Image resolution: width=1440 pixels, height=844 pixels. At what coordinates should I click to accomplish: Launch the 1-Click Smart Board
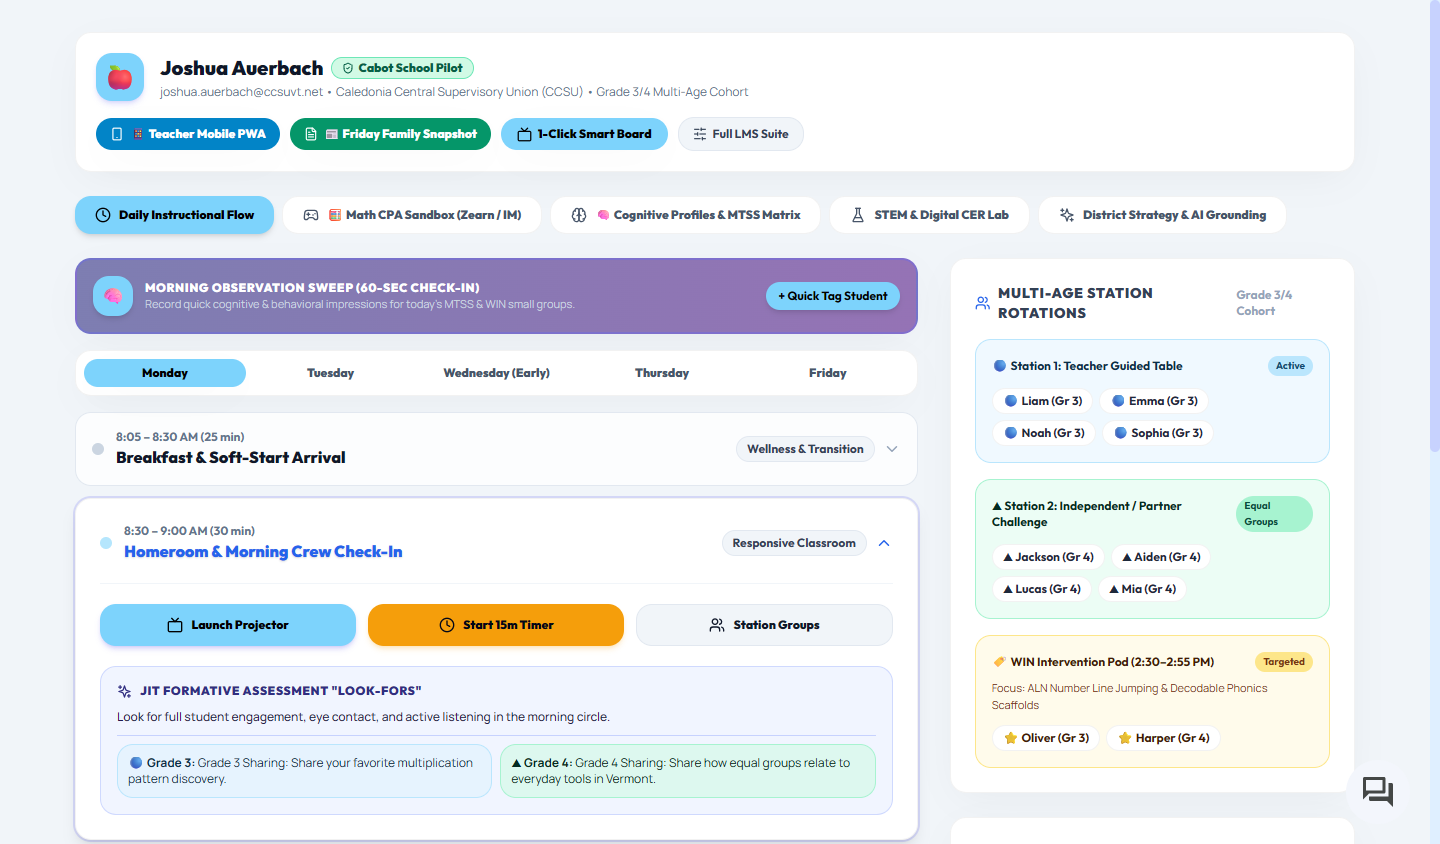point(585,134)
